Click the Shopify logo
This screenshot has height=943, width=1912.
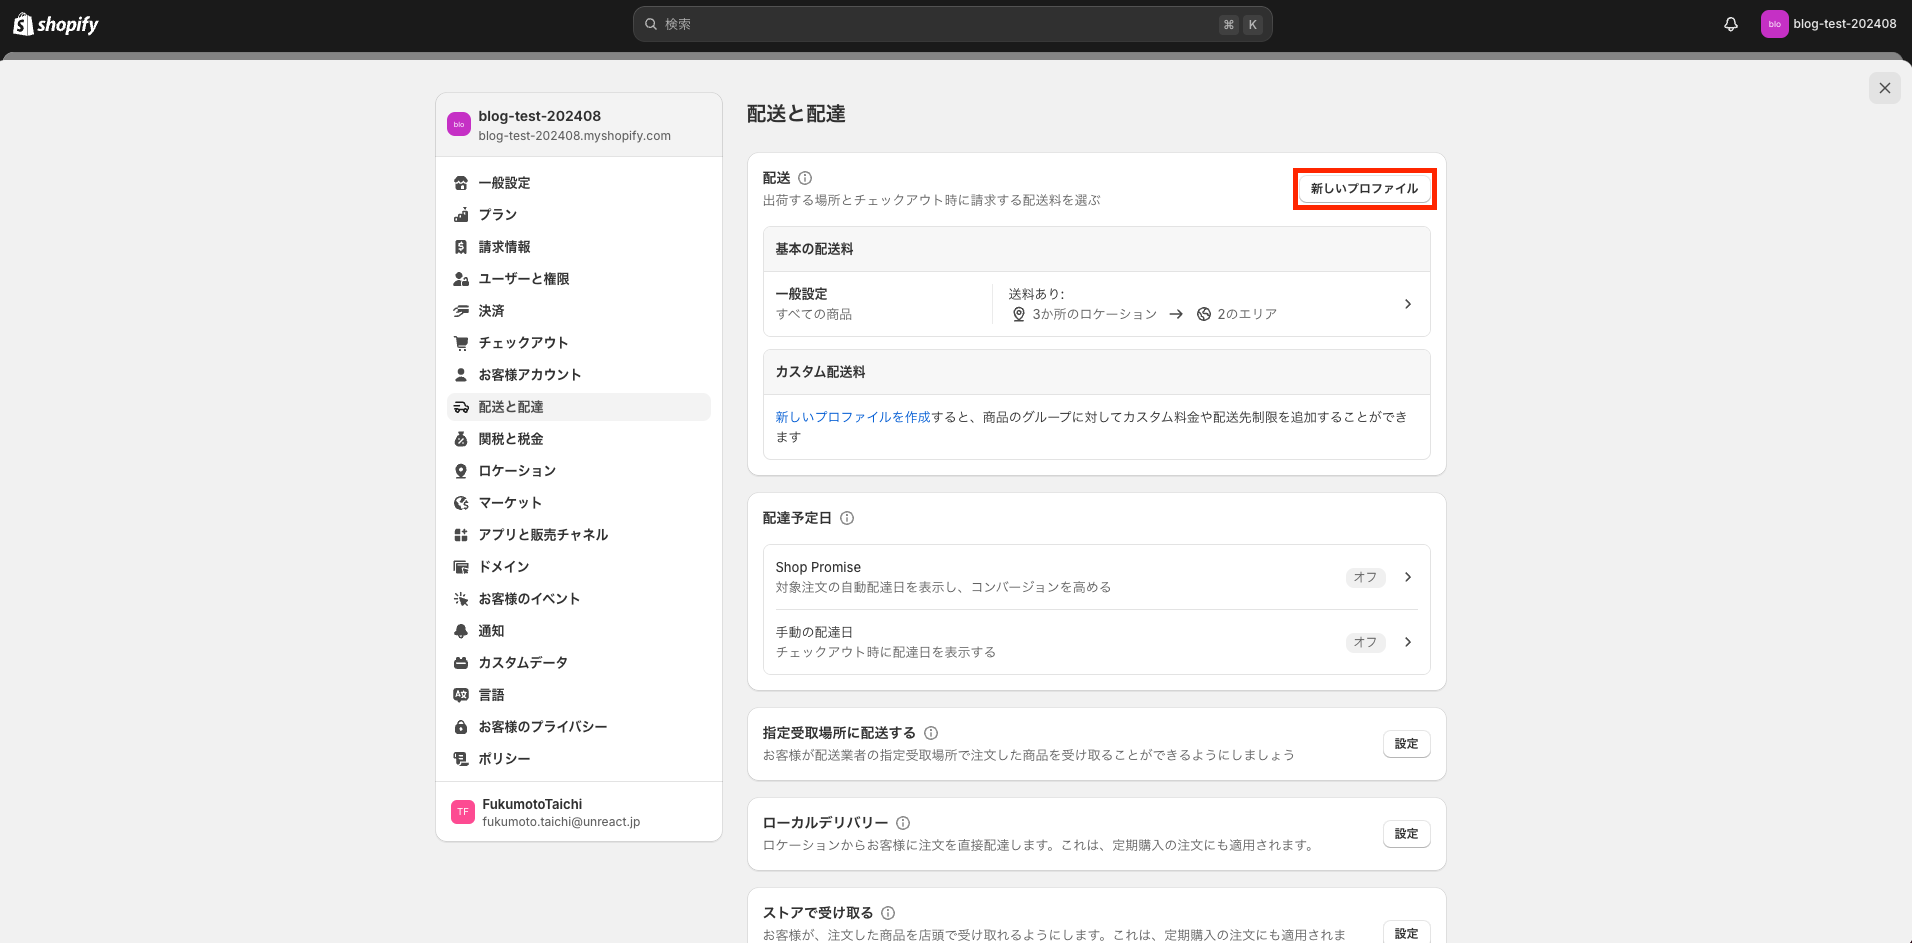tap(56, 24)
